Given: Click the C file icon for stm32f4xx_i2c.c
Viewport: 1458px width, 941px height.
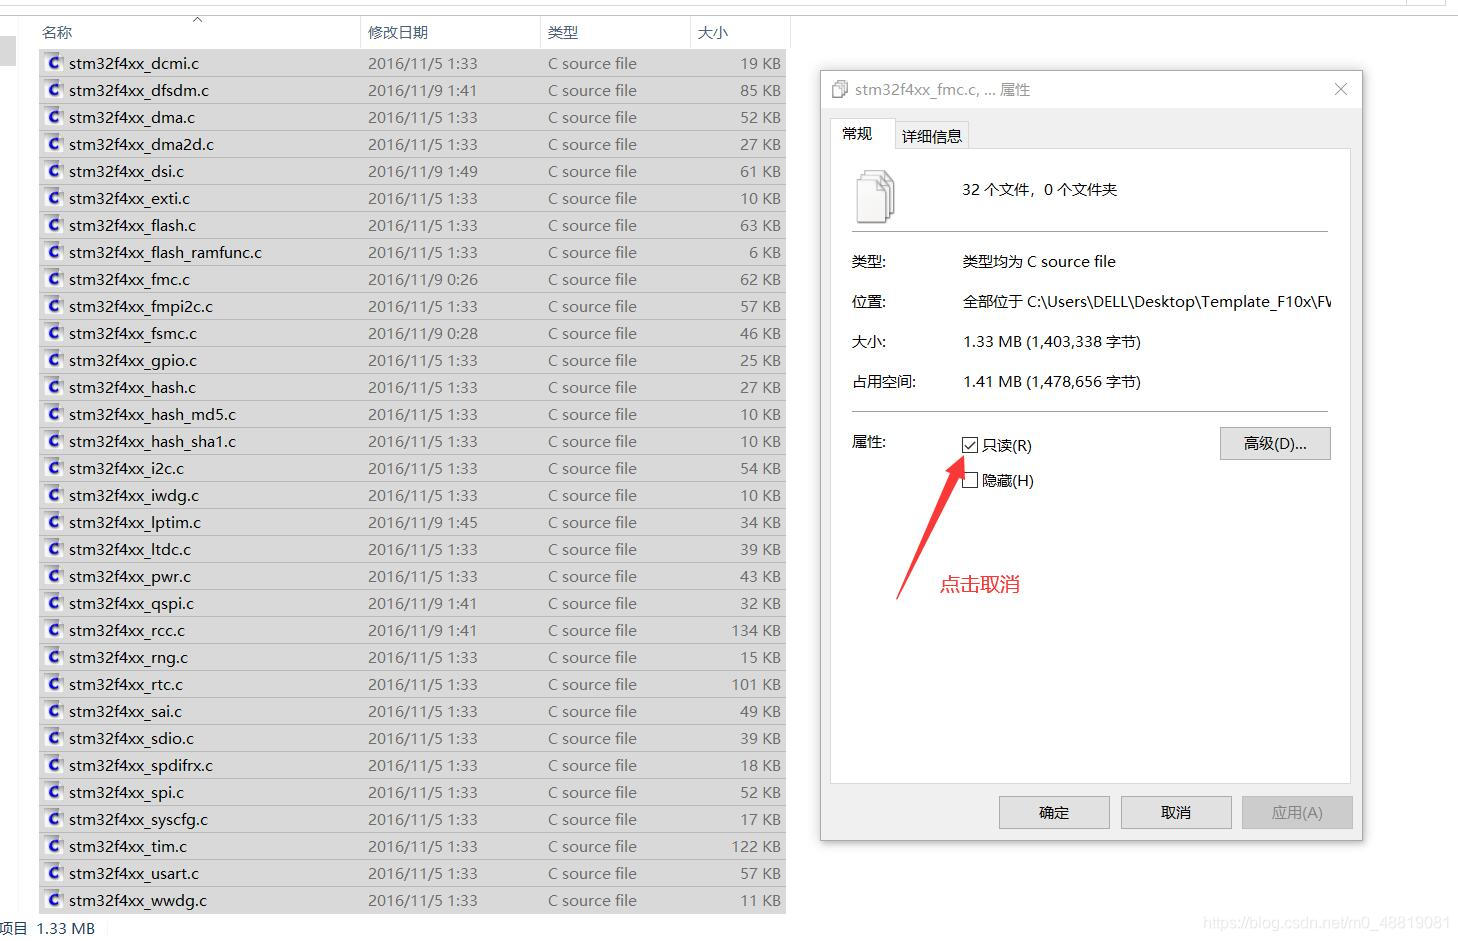Looking at the screenshot, I should 54,467.
